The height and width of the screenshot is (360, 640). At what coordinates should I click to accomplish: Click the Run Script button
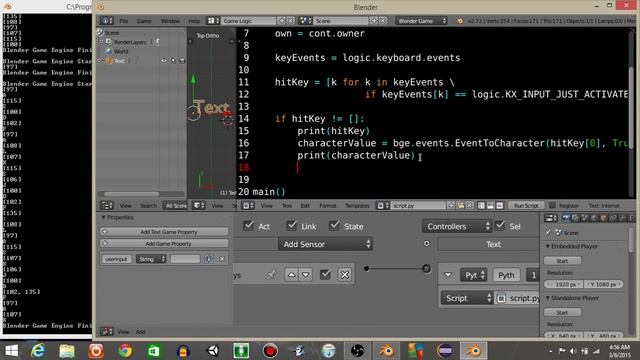[x=526, y=206]
